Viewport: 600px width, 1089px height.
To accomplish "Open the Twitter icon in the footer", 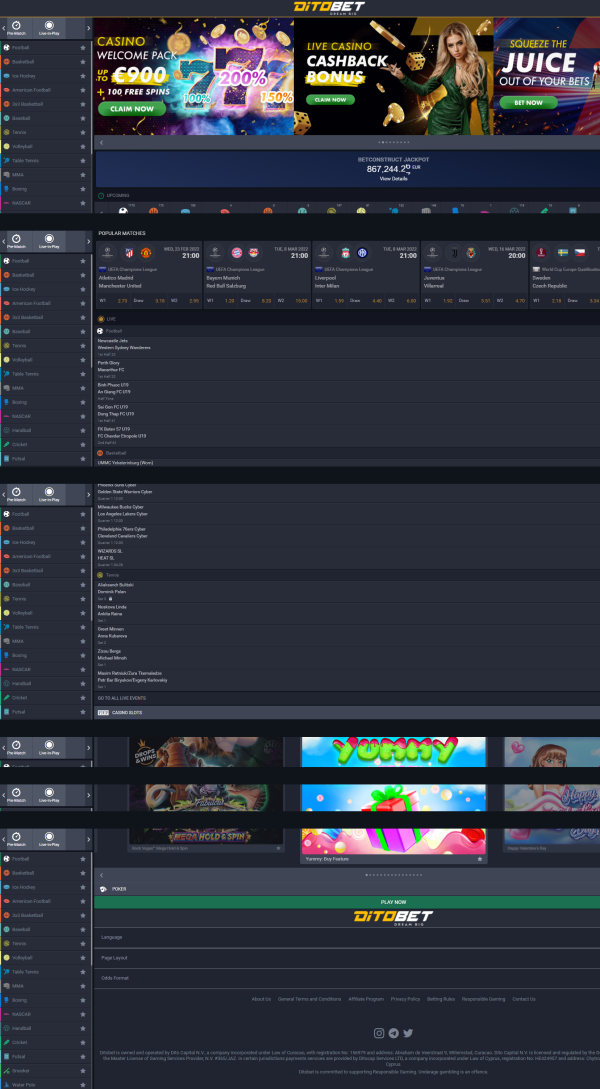I will coord(408,1033).
